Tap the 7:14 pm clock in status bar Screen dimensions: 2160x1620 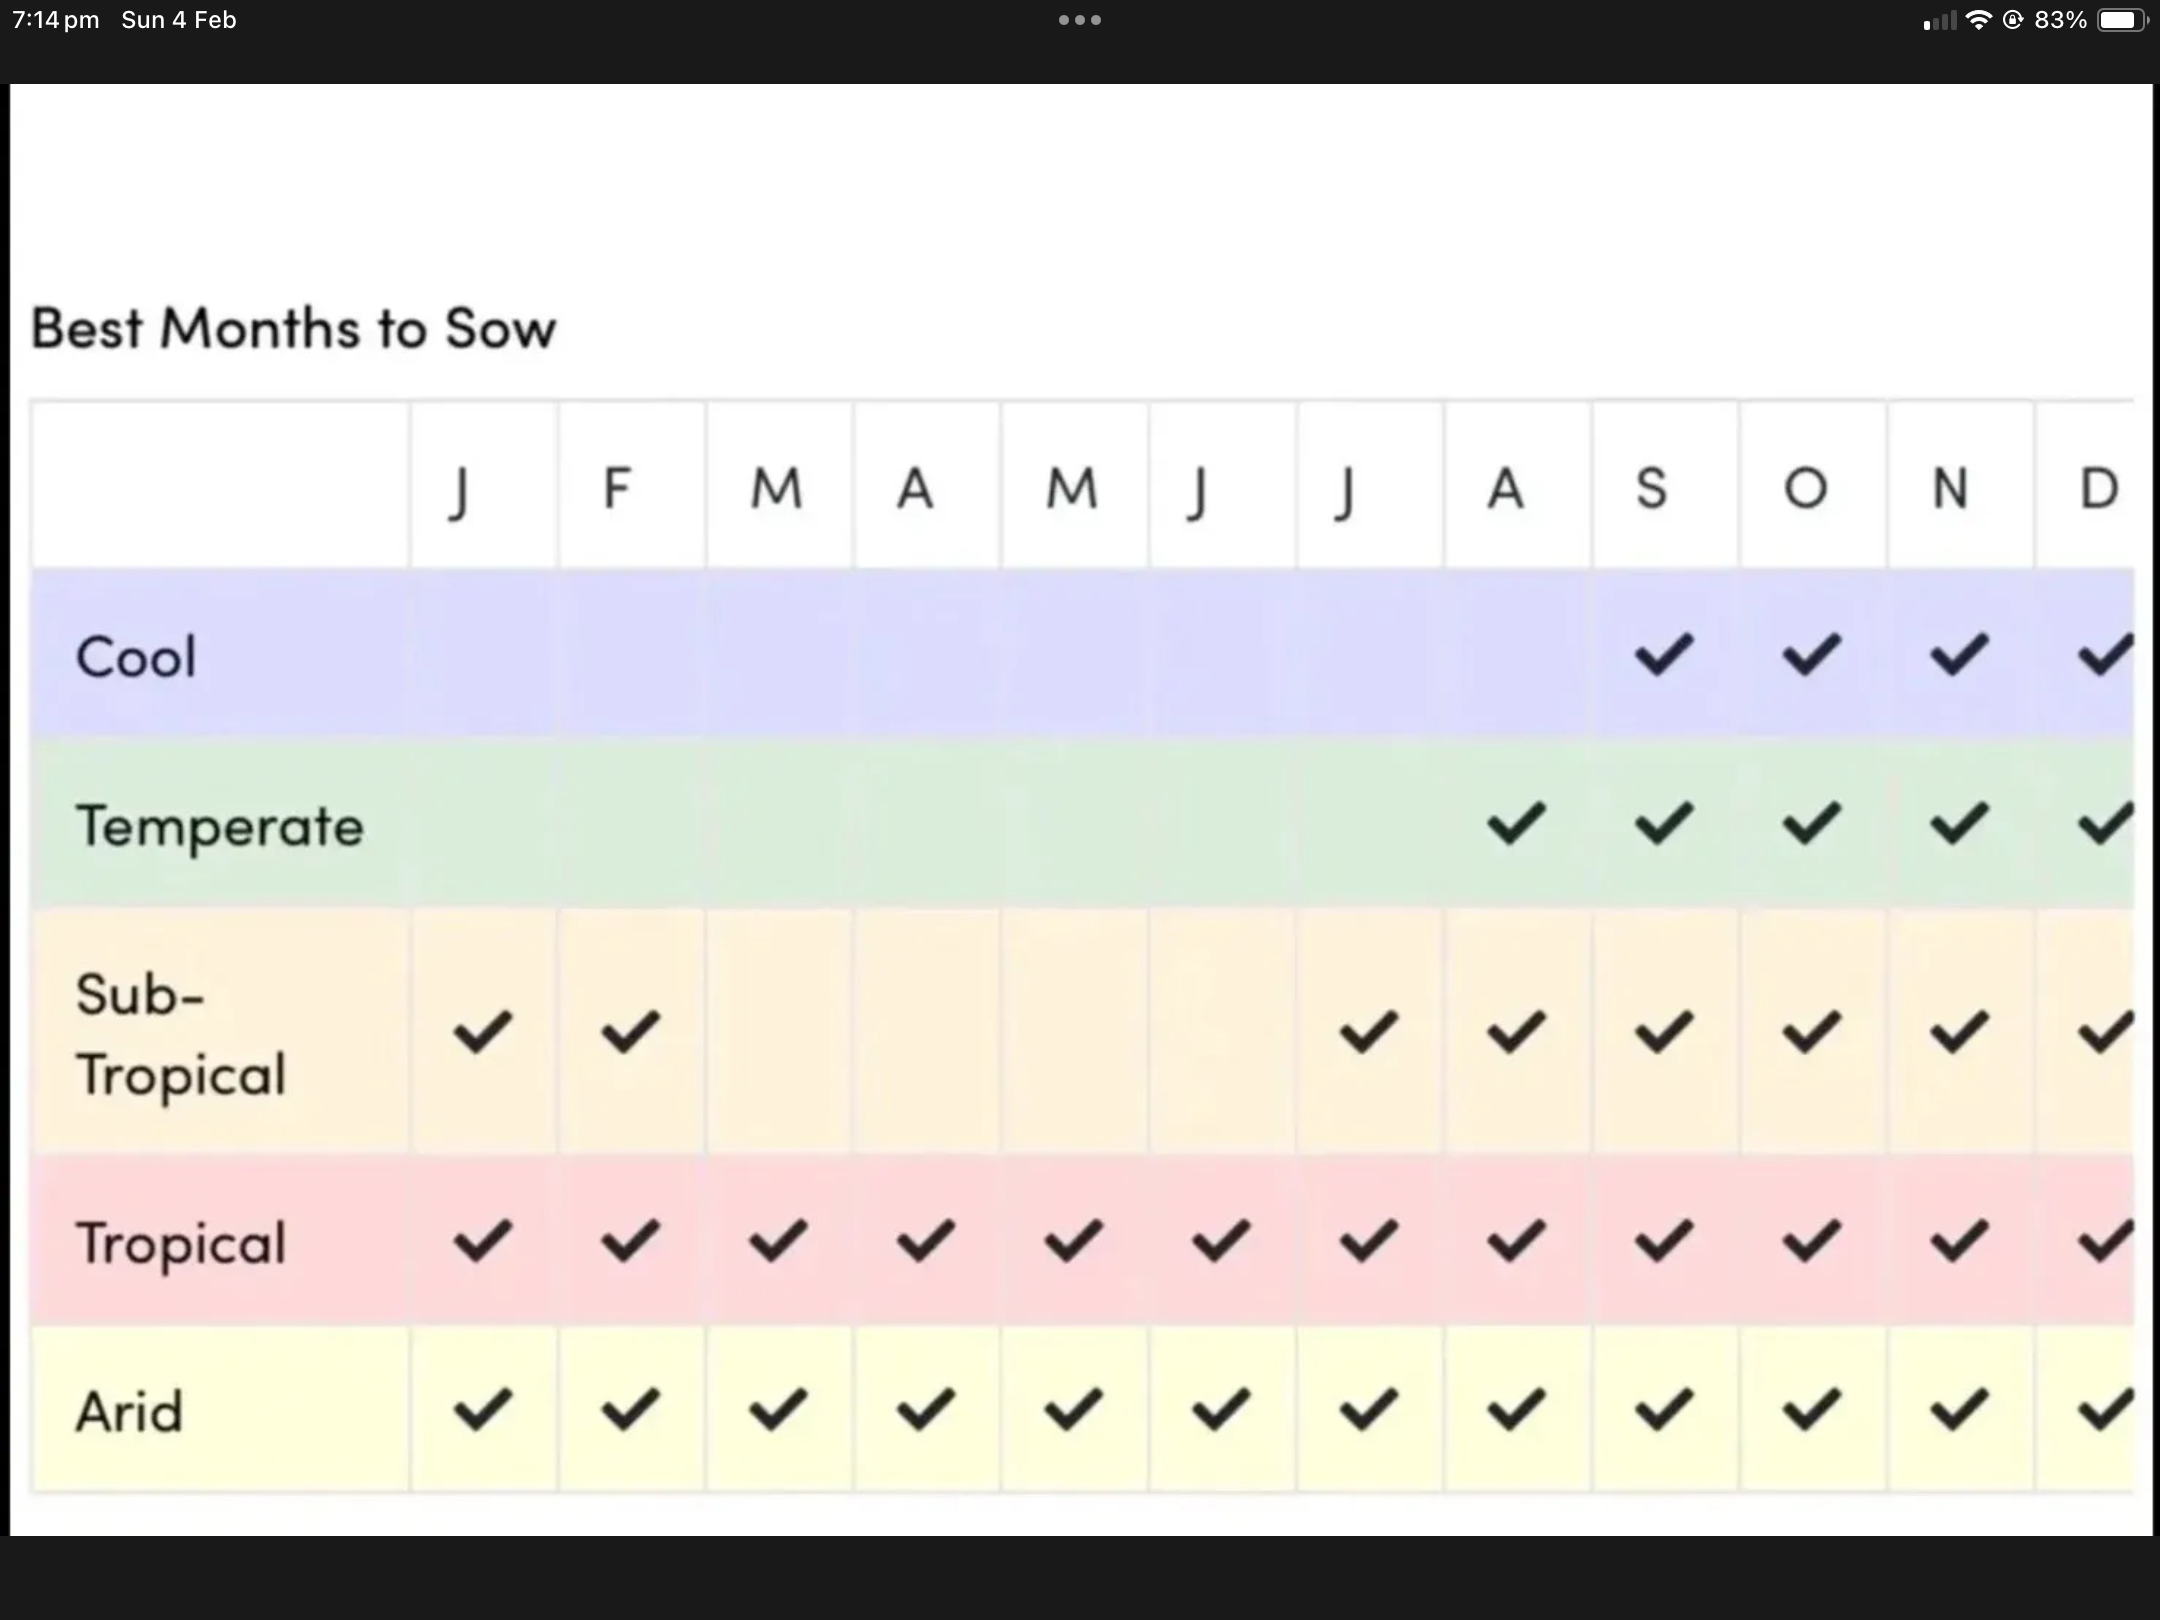56,20
